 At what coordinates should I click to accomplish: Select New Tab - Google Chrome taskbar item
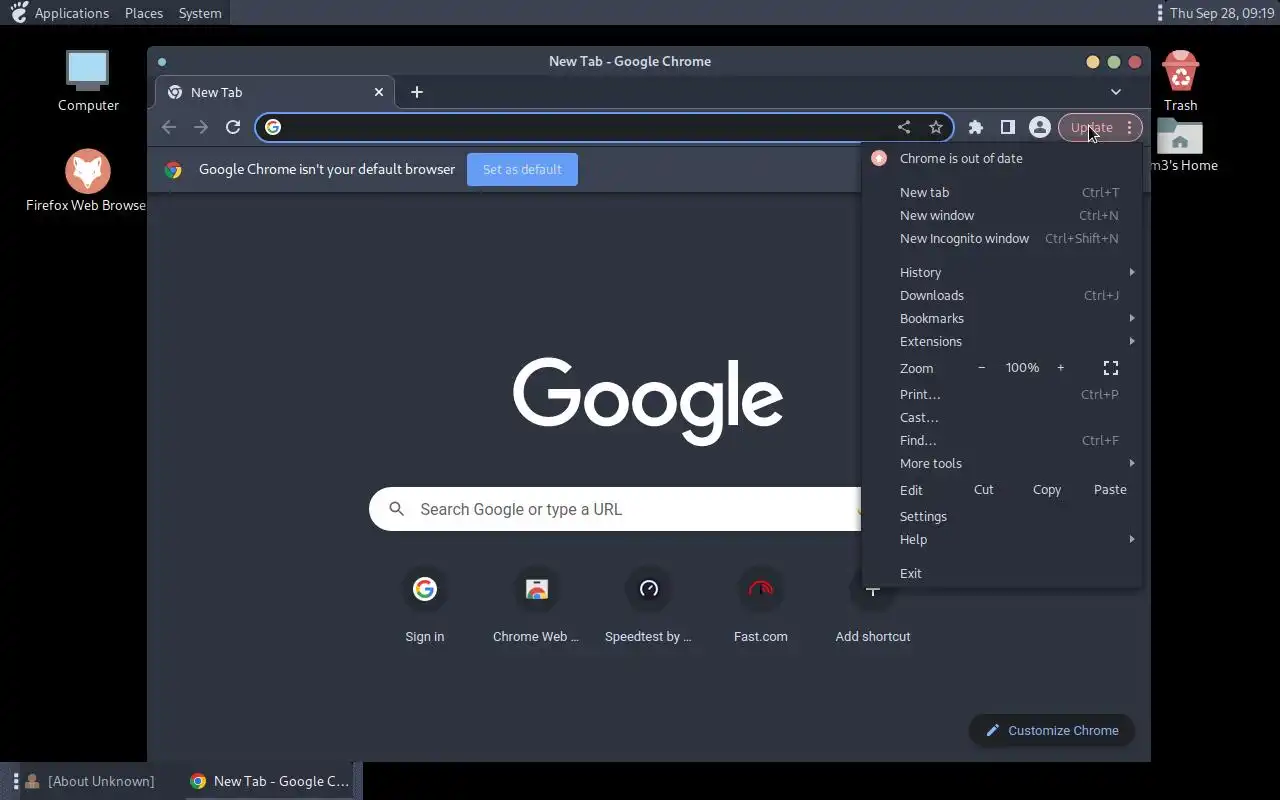click(x=270, y=781)
